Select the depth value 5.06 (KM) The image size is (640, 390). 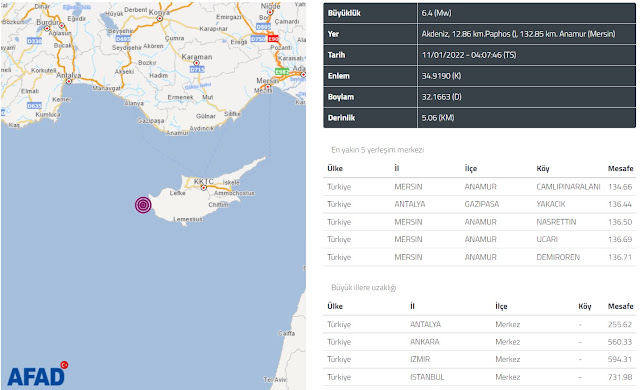point(438,118)
